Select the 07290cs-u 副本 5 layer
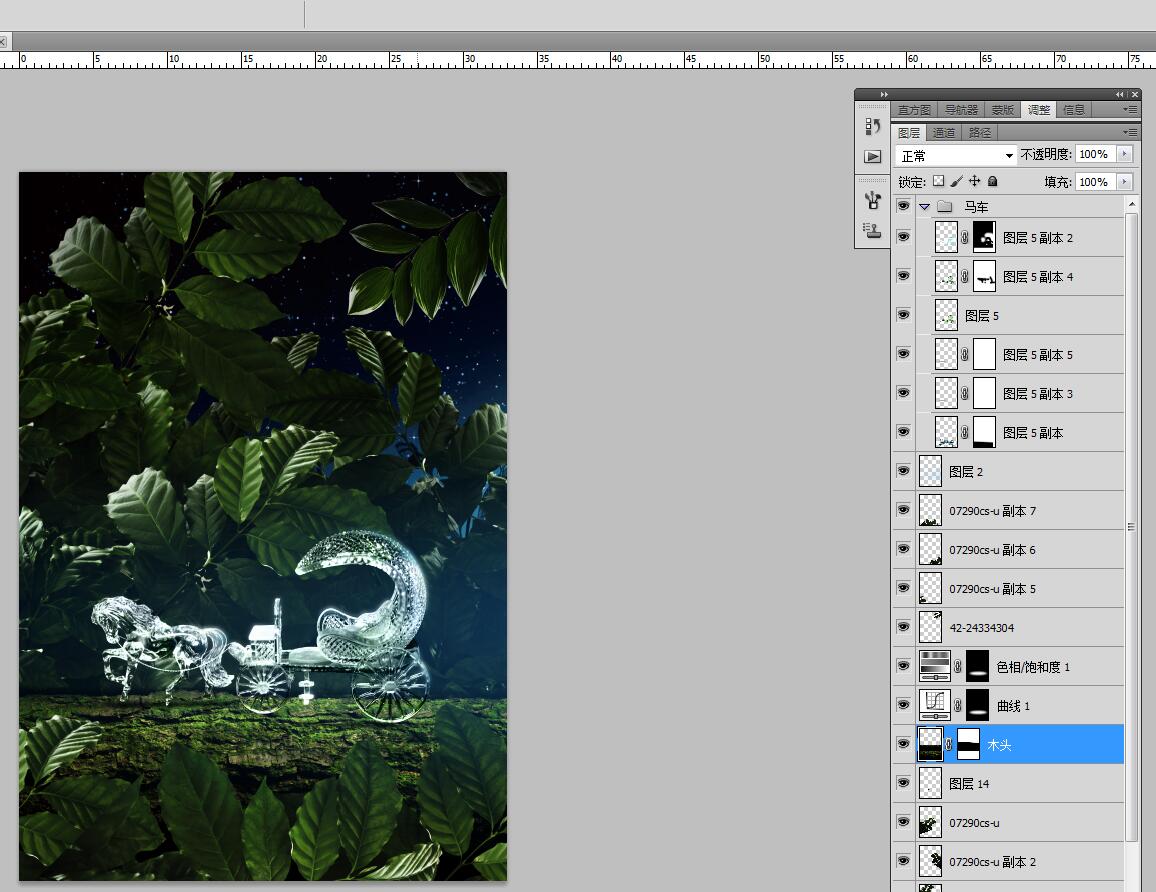Screen dimensions: 1156x892 pyautogui.click(x=1007, y=588)
